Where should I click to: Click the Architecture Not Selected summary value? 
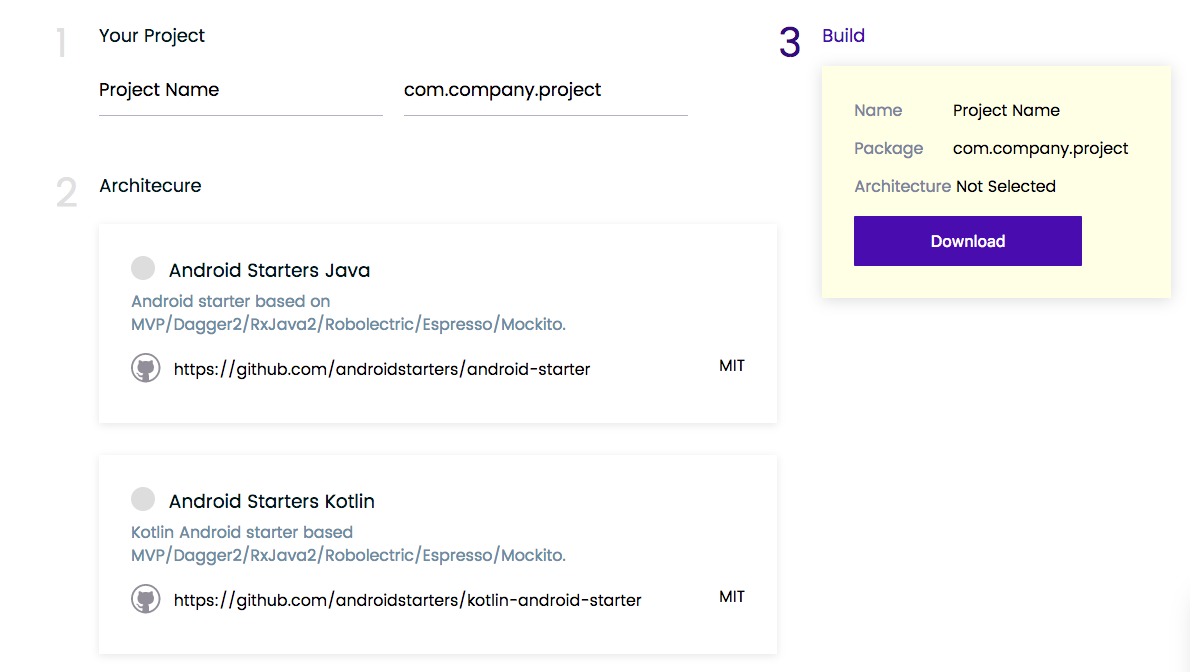(x=1005, y=187)
